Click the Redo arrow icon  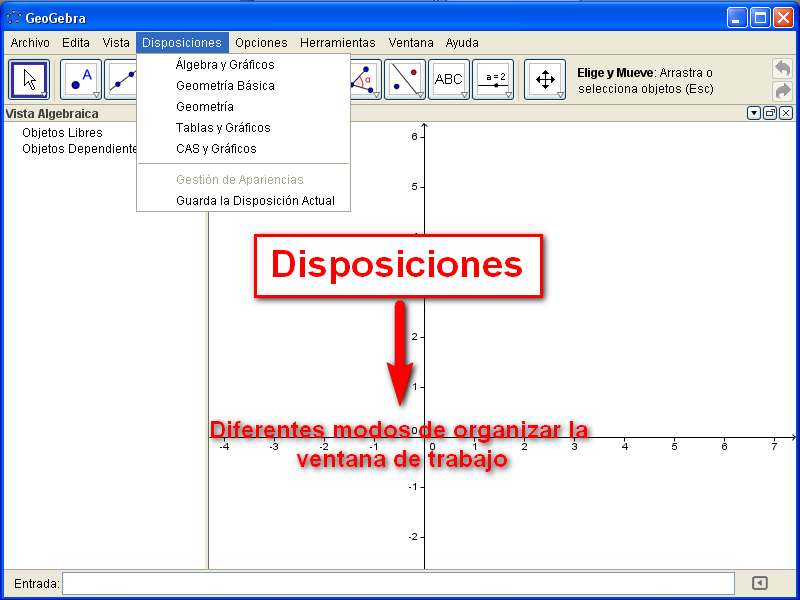pyautogui.click(x=781, y=91)
